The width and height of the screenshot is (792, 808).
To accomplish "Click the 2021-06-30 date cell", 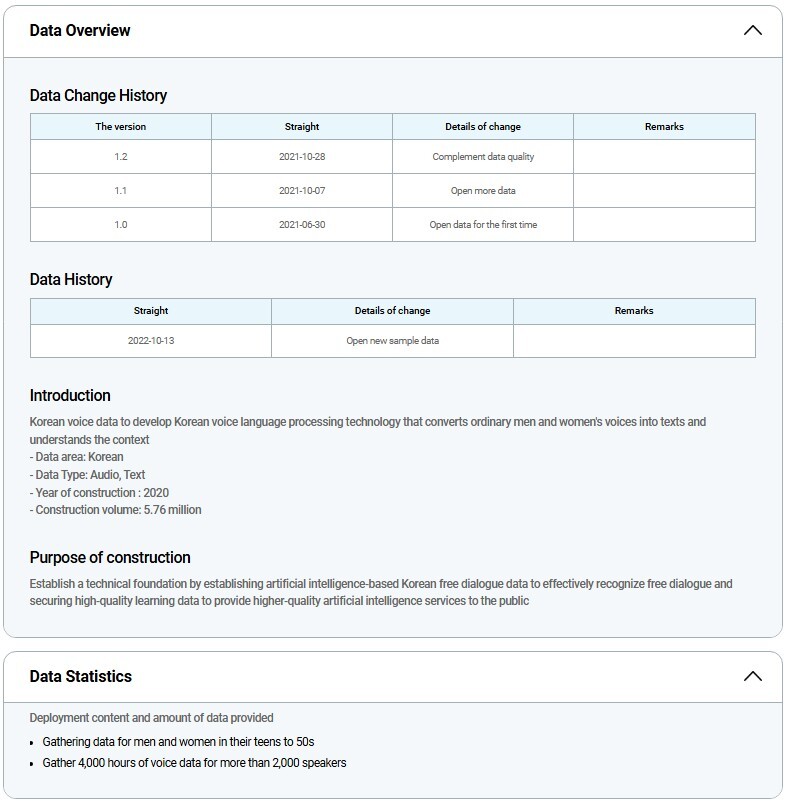I will point(302,225).
